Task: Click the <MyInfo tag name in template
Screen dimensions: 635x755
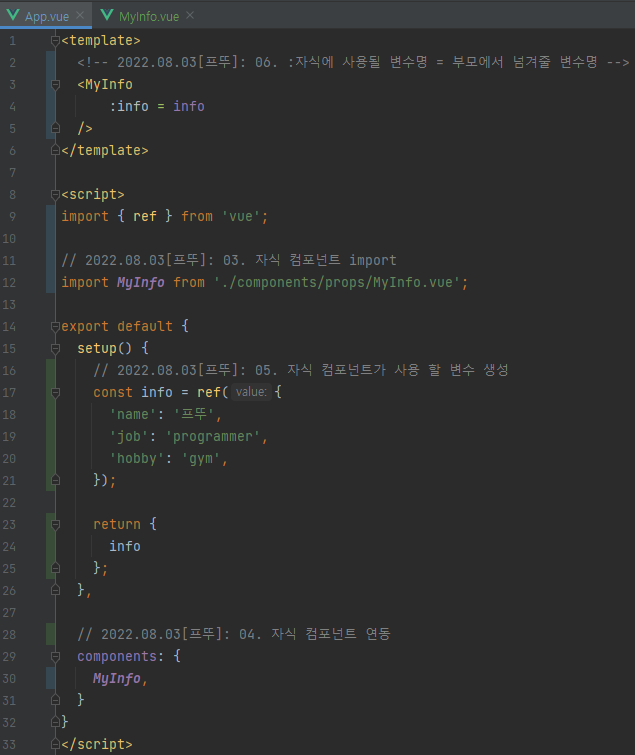Action: 109,85
